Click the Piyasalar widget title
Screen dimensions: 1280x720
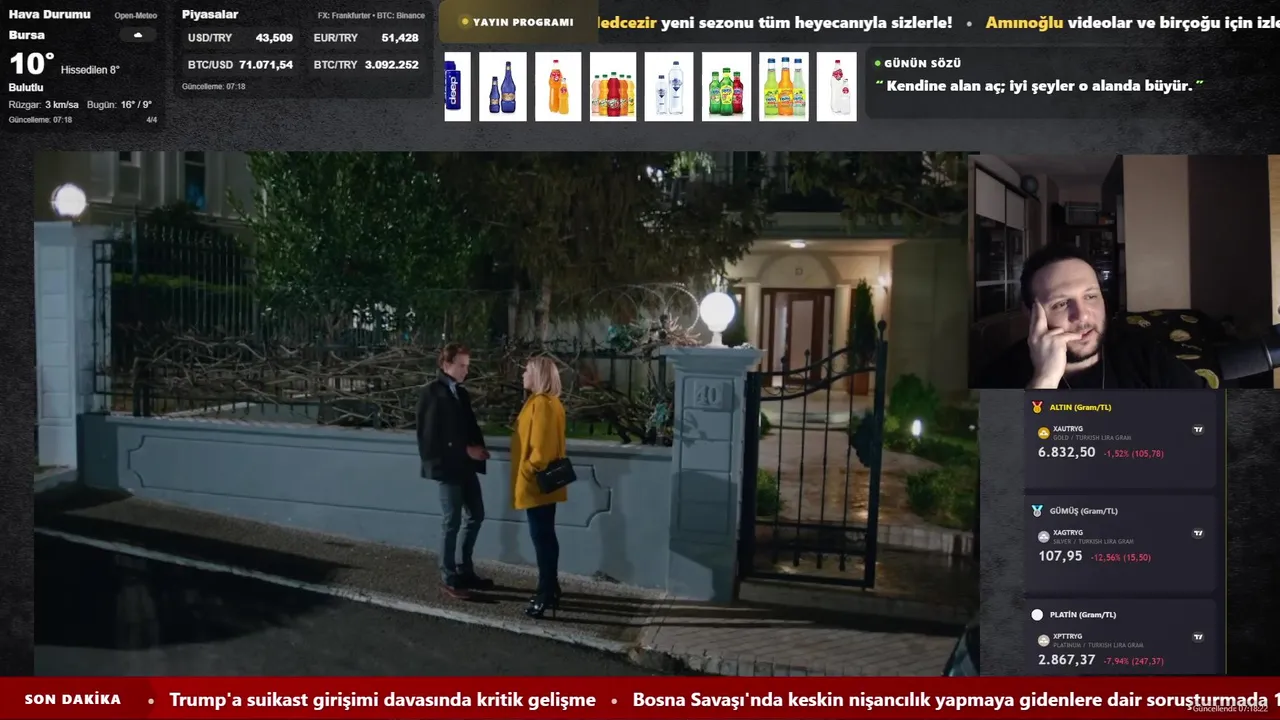[210, 14]
